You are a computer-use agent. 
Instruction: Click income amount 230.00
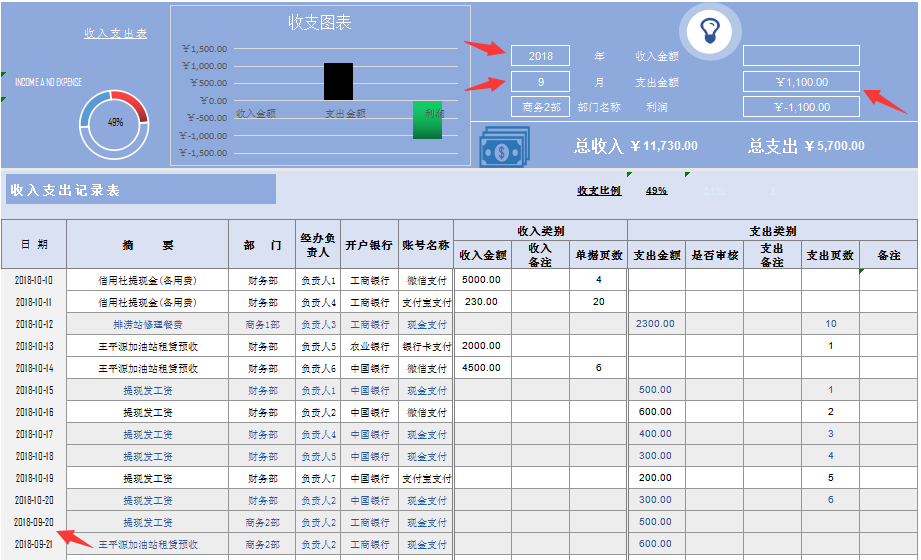[x=482, y=301]
